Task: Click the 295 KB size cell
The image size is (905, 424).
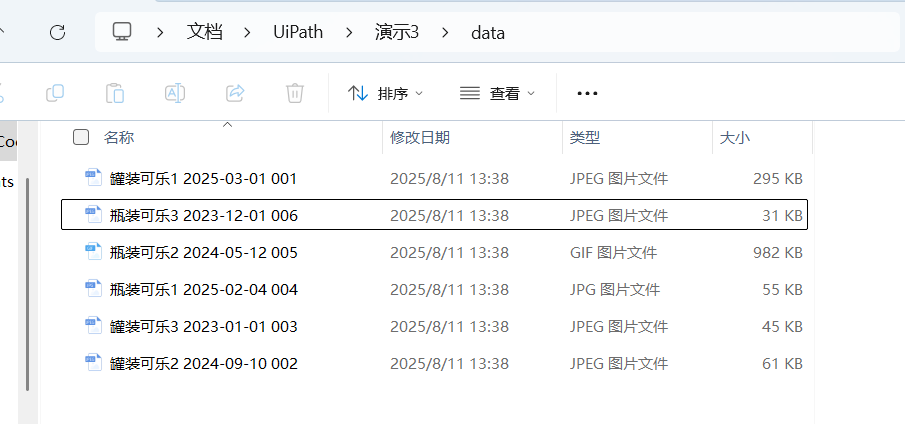Action: (x=777, y=179)
